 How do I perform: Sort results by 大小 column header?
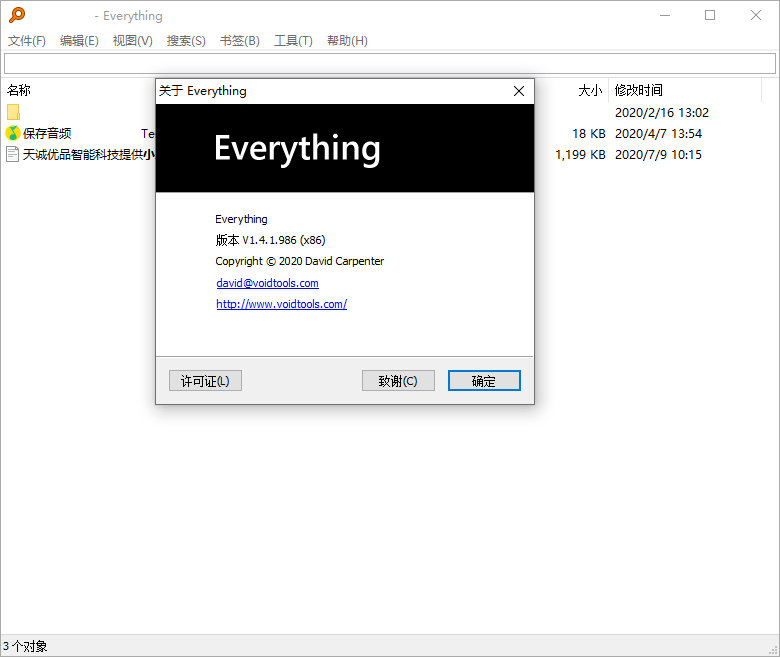click(590, 90)
